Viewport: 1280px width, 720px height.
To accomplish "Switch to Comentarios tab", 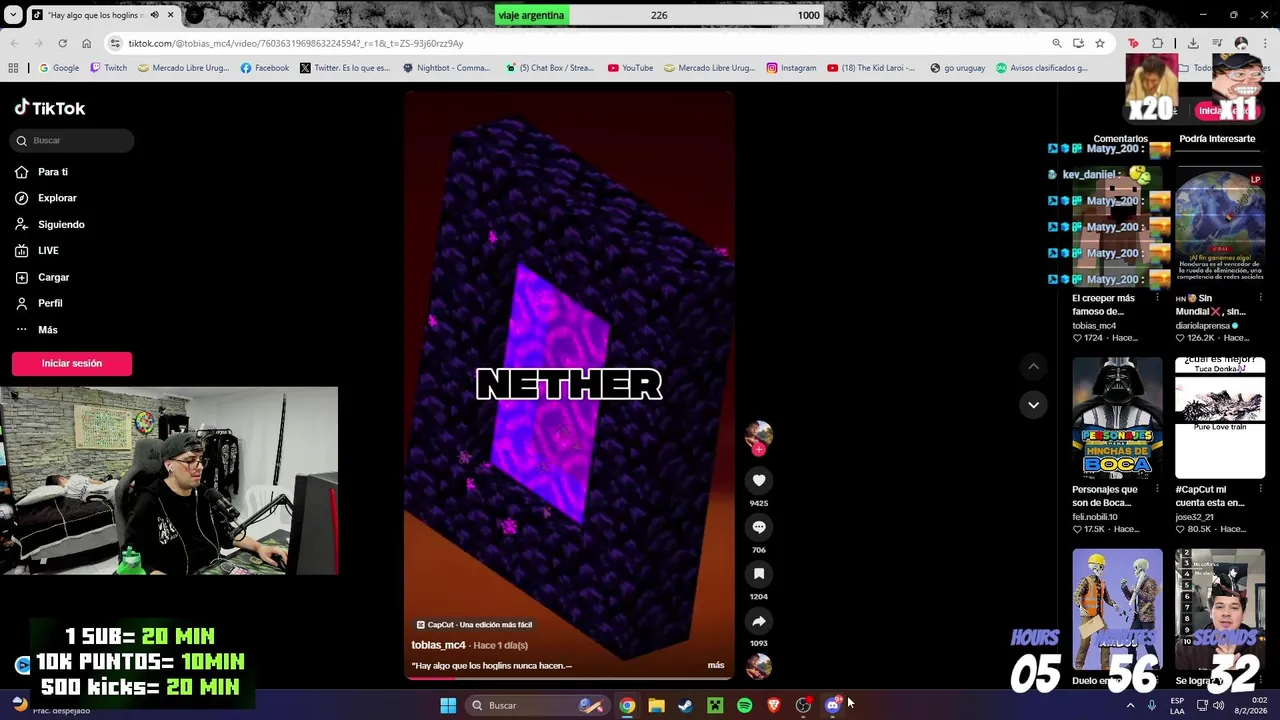I will tap(1120, 139).
